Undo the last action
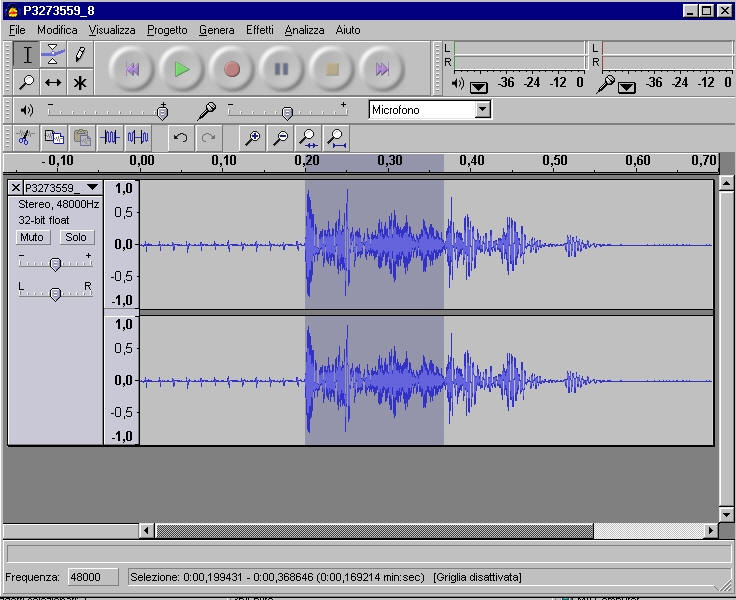Screen dimensions: 736x600 [x=181, y=138]
